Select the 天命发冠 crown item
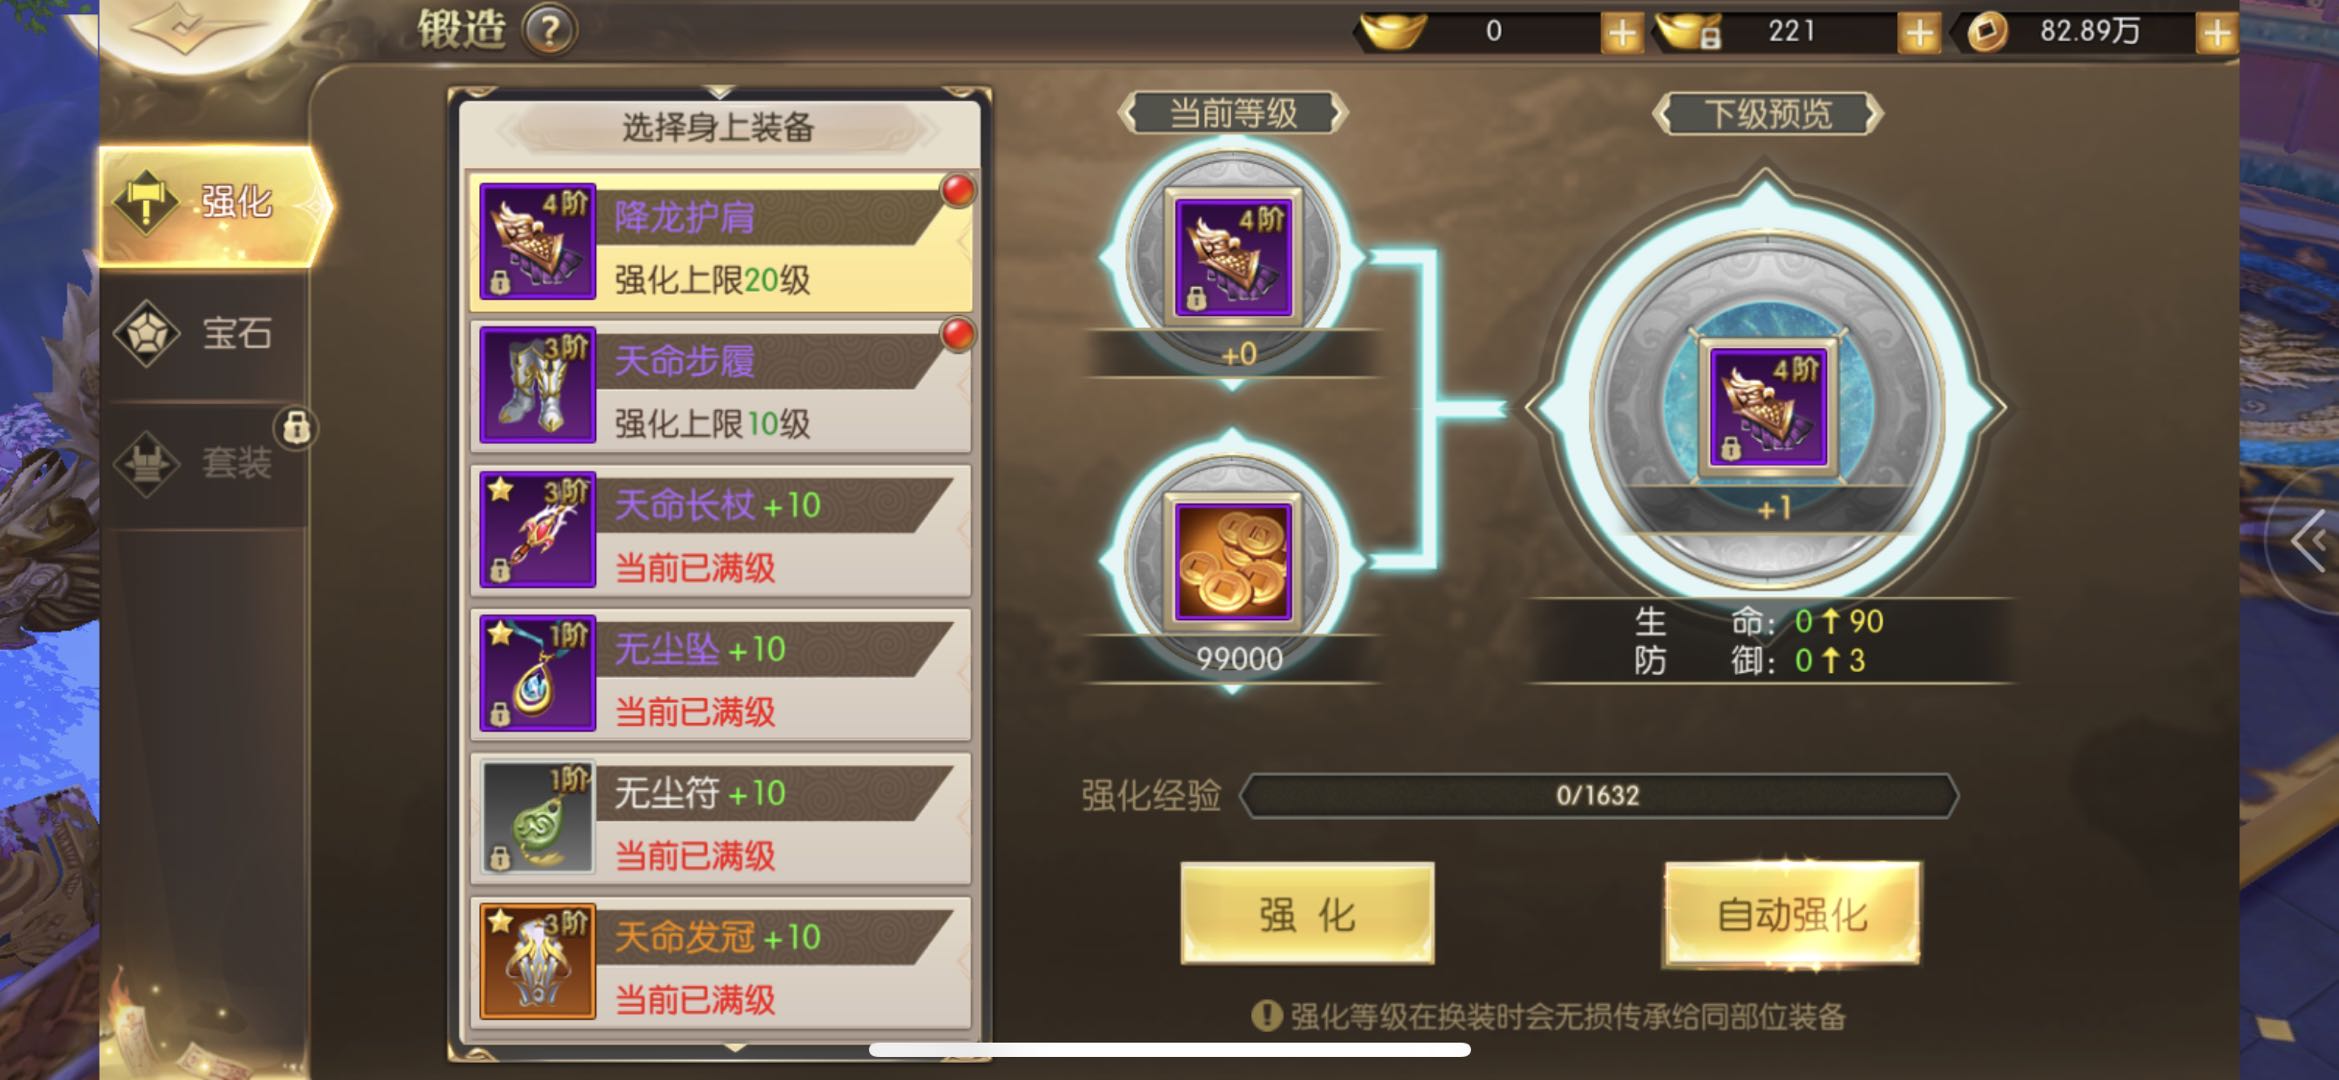2339x1080 pixels. pos(721,962)
